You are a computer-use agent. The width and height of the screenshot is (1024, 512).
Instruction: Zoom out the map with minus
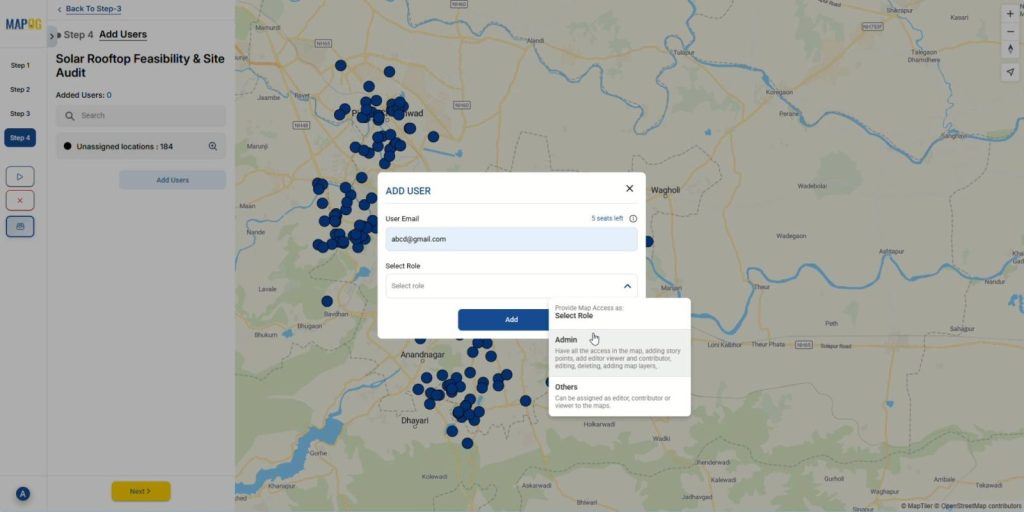coord(1010,31)
